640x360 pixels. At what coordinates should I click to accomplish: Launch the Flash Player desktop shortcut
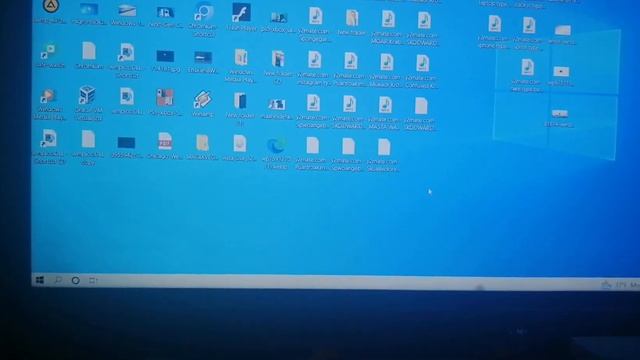pyautogui.click(x=241, y=13)
